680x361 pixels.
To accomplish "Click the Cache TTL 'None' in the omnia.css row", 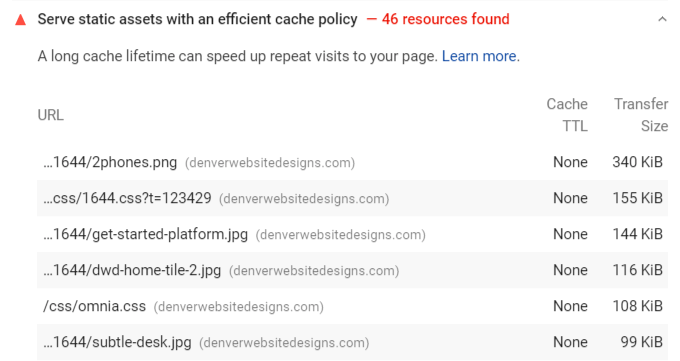I will tap(570, 306).
